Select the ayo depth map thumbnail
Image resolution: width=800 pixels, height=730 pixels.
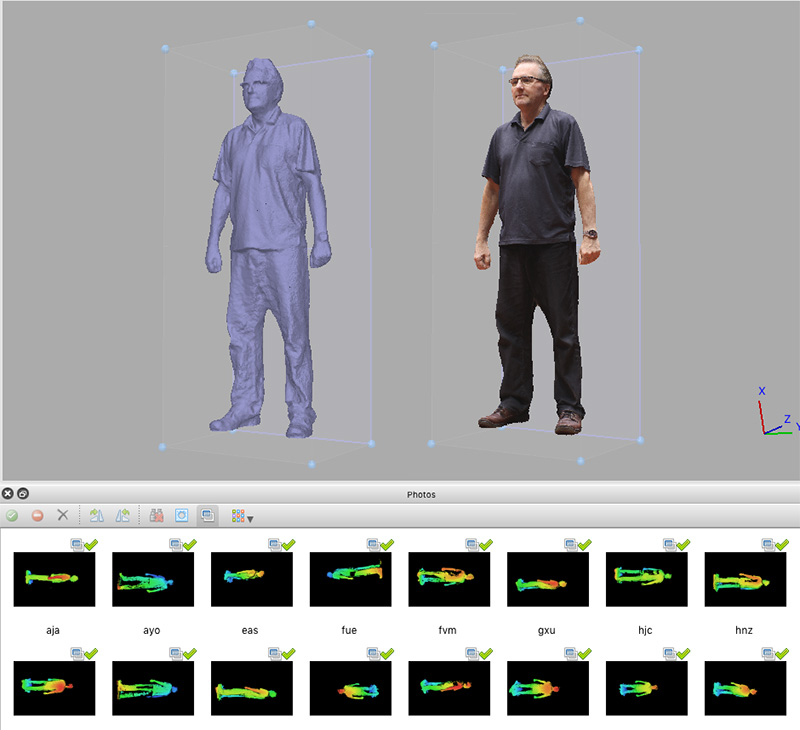153,579
